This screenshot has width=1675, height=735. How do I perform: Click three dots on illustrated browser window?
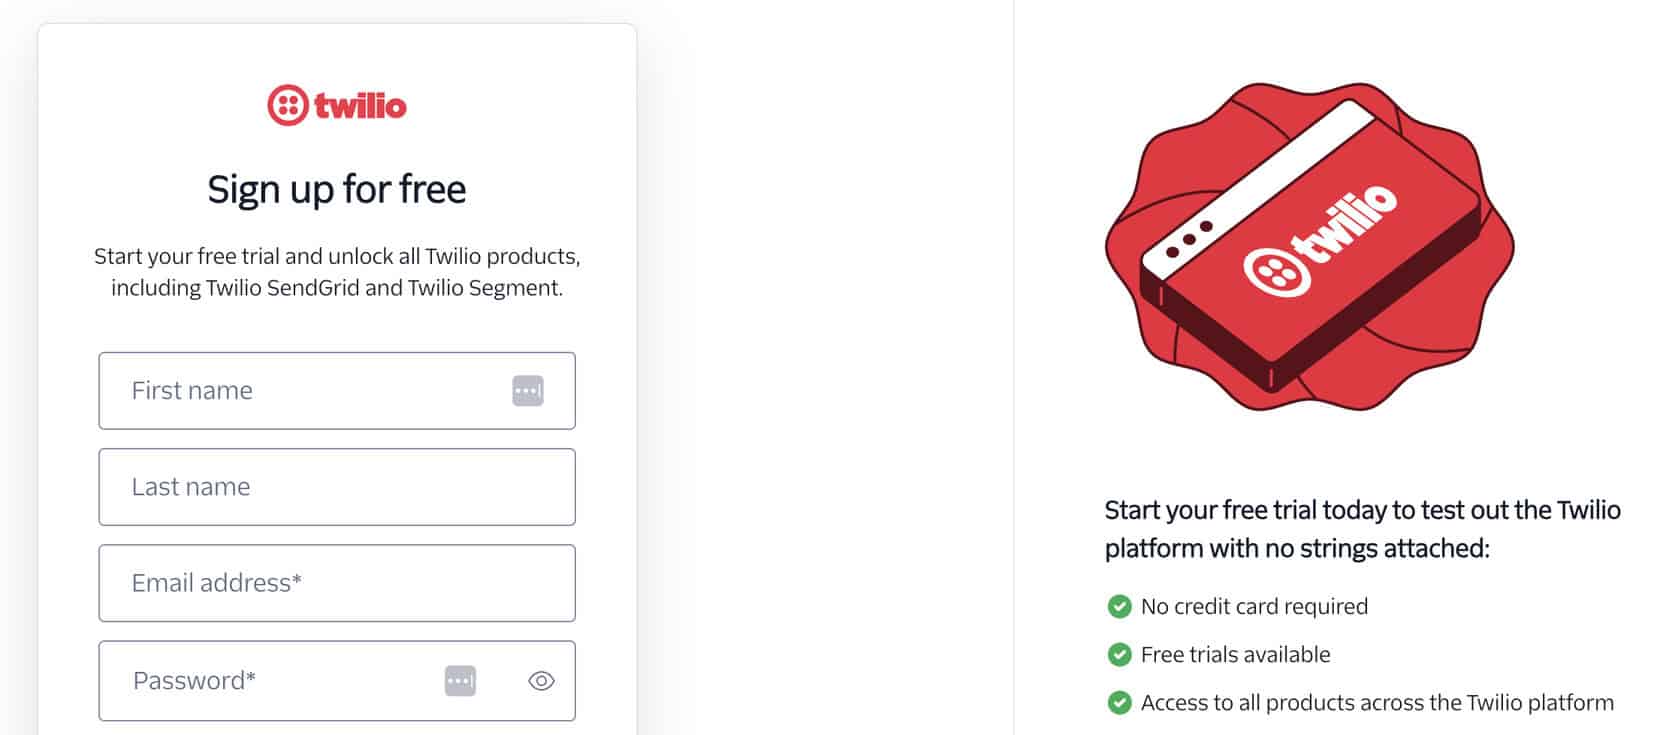click(x=1188, y=239)
